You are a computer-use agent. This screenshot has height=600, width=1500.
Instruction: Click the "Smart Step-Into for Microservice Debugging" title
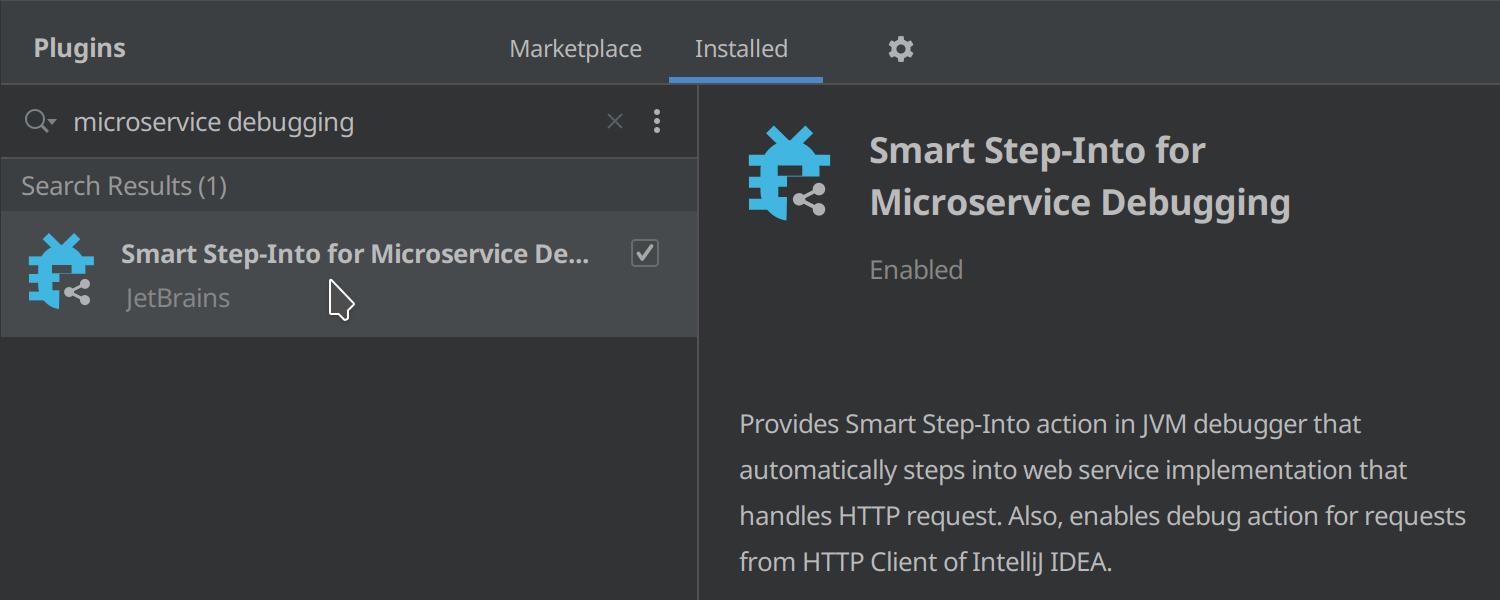1080,176
